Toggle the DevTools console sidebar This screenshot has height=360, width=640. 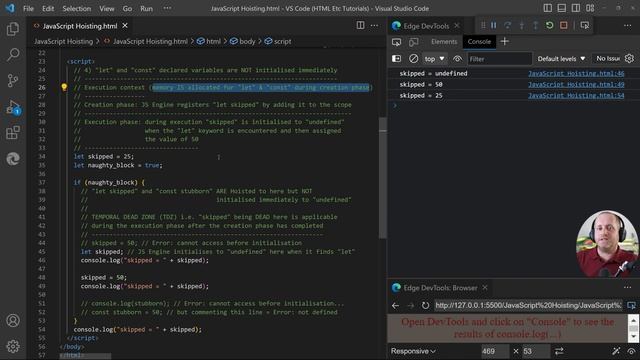pyautogui.click(x=396, y=58)
